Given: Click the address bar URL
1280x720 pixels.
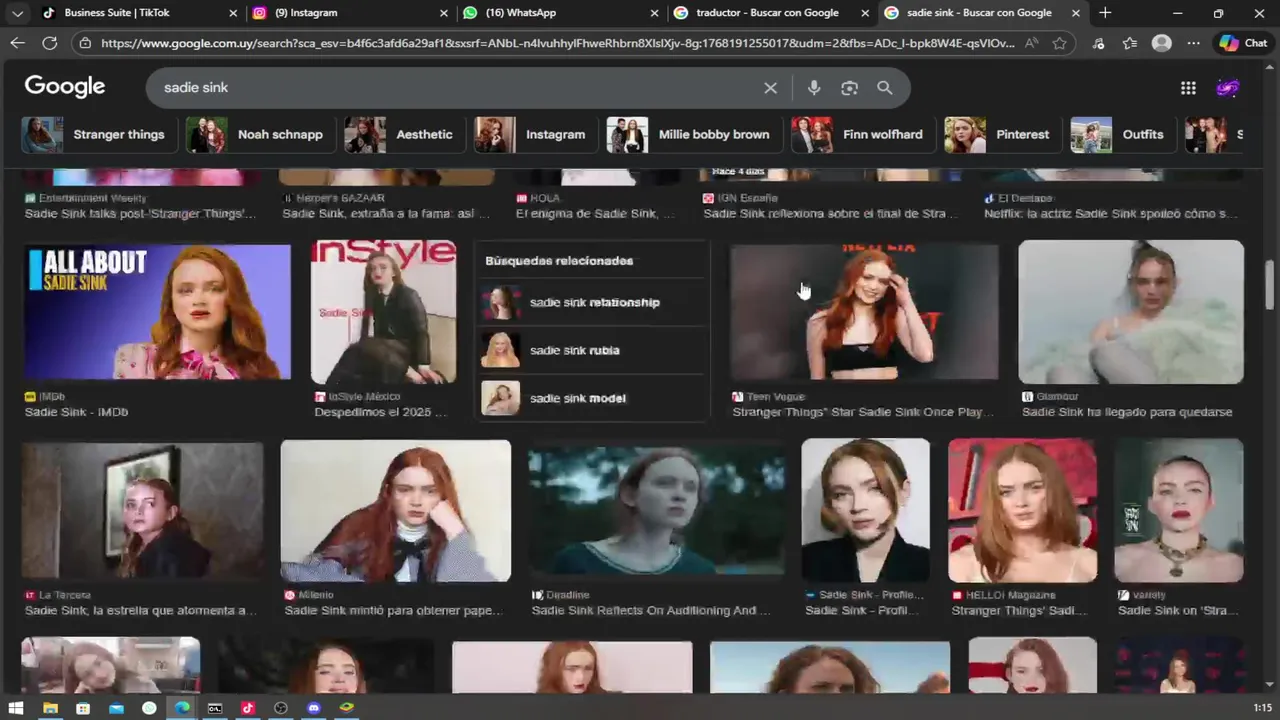Looking at the screenshot, I should point(557,43).
